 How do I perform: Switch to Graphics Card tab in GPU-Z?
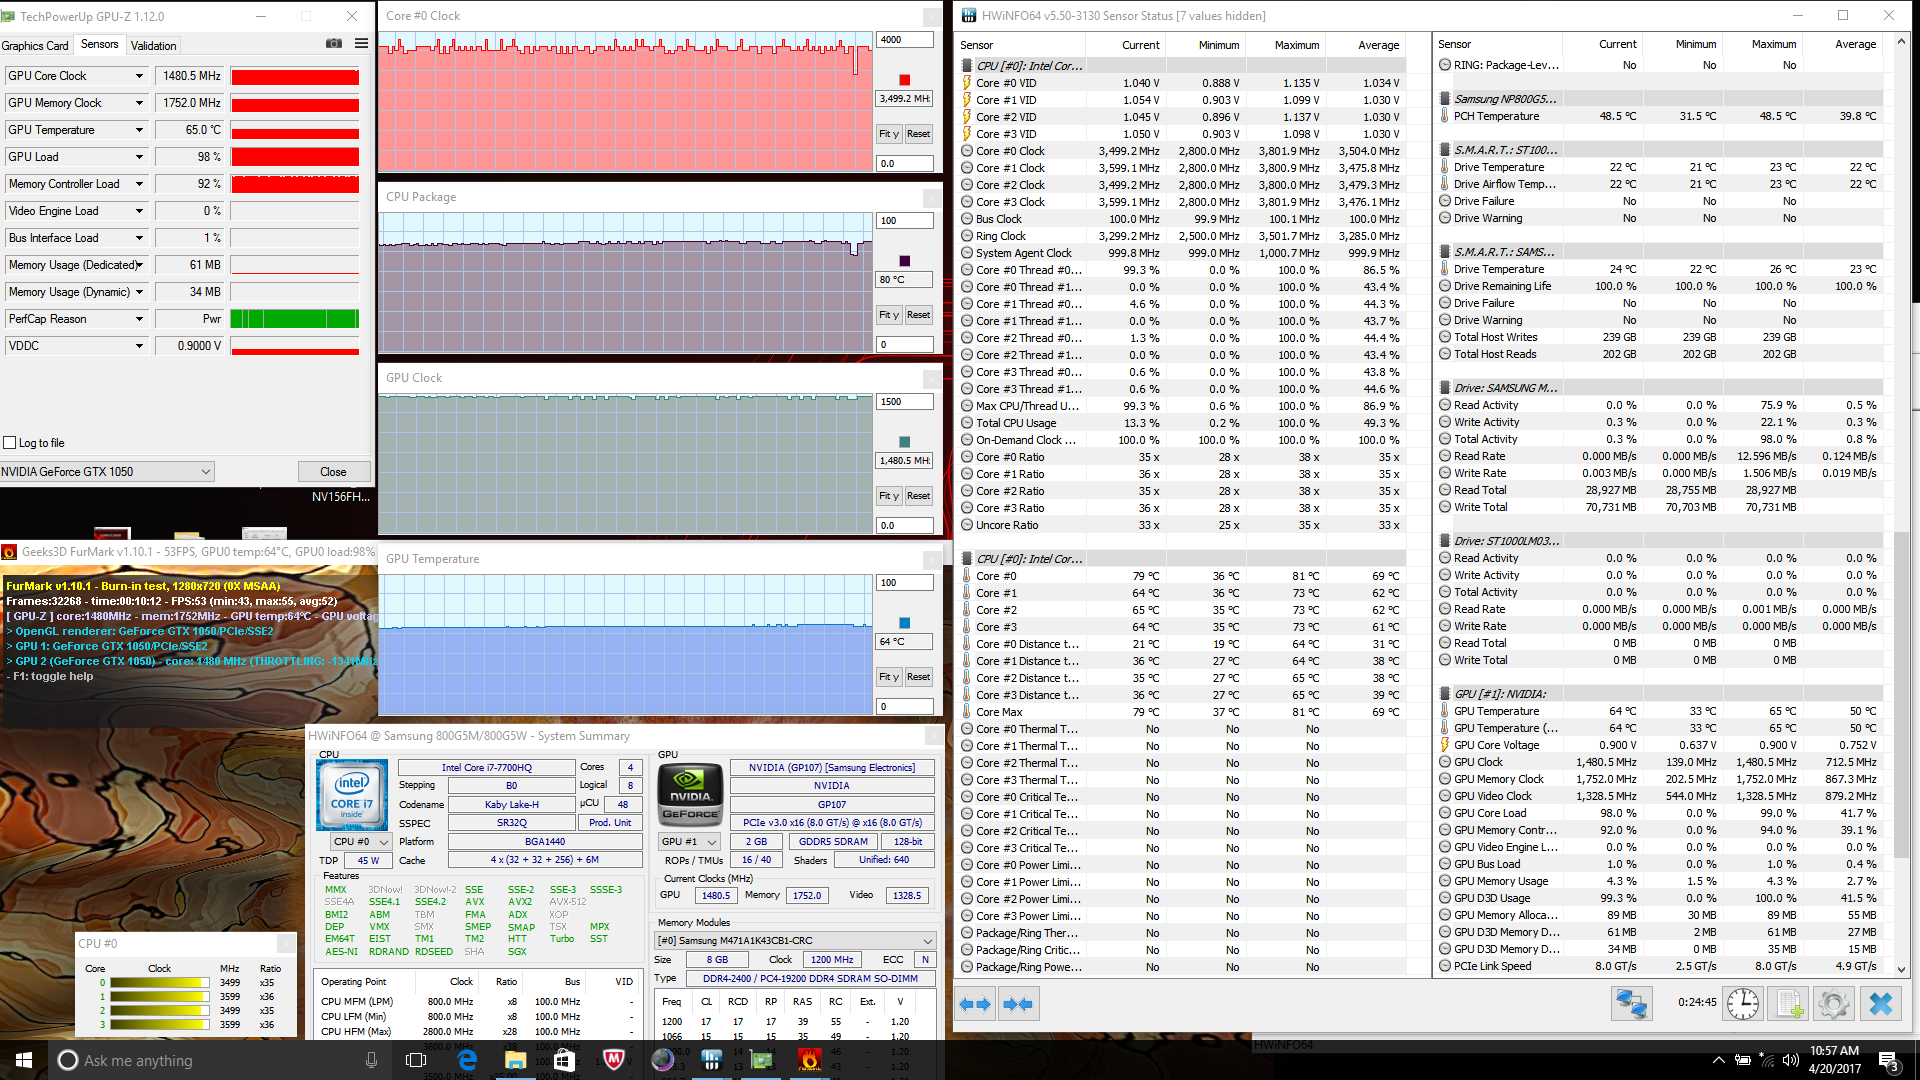click(x=35, y=46)
